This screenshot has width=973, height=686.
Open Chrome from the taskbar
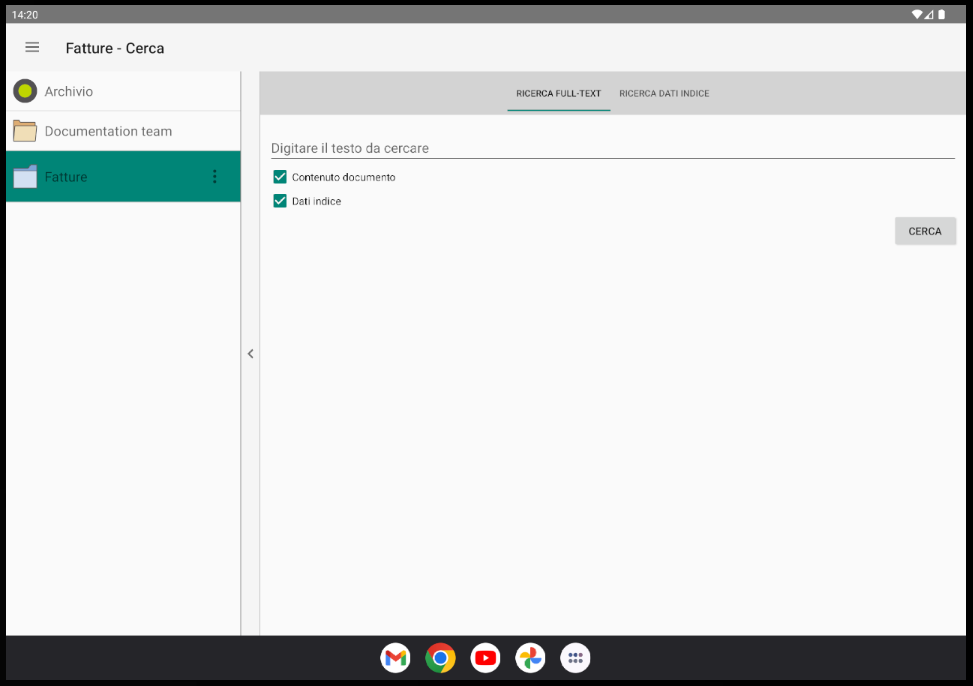tap(440, 658)
